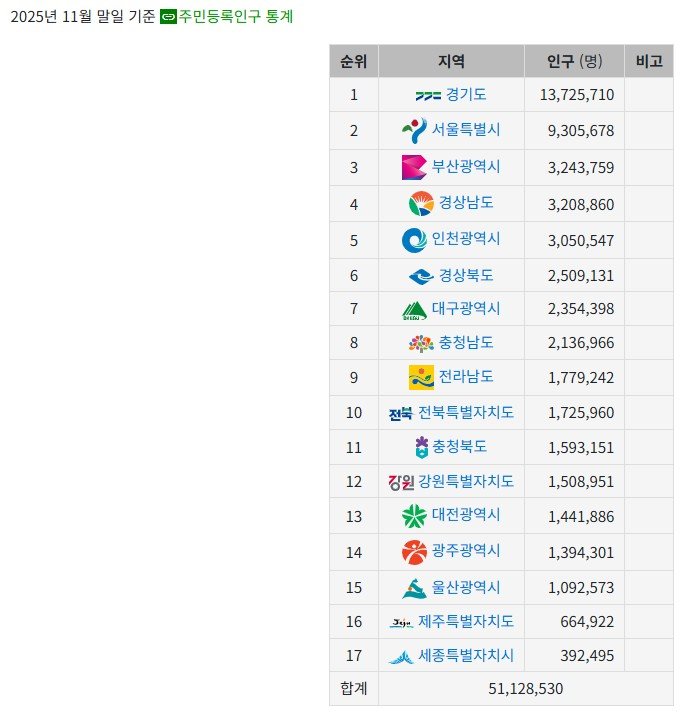The width and height of the screenshot is (684, 719).
Task: Click the Gyeonggi-do logo icon
Action: click(428, 95)
